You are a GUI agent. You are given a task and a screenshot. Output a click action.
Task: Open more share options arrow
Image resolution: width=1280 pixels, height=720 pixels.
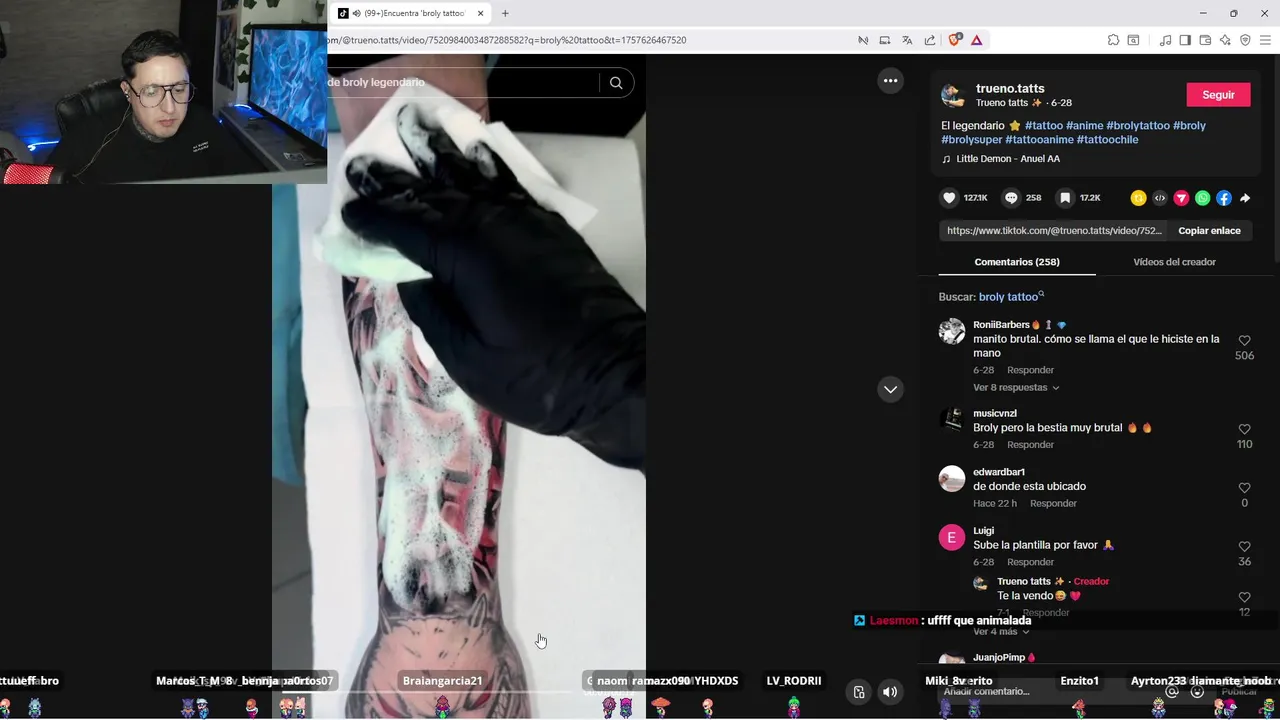[x=1245, y=198]
